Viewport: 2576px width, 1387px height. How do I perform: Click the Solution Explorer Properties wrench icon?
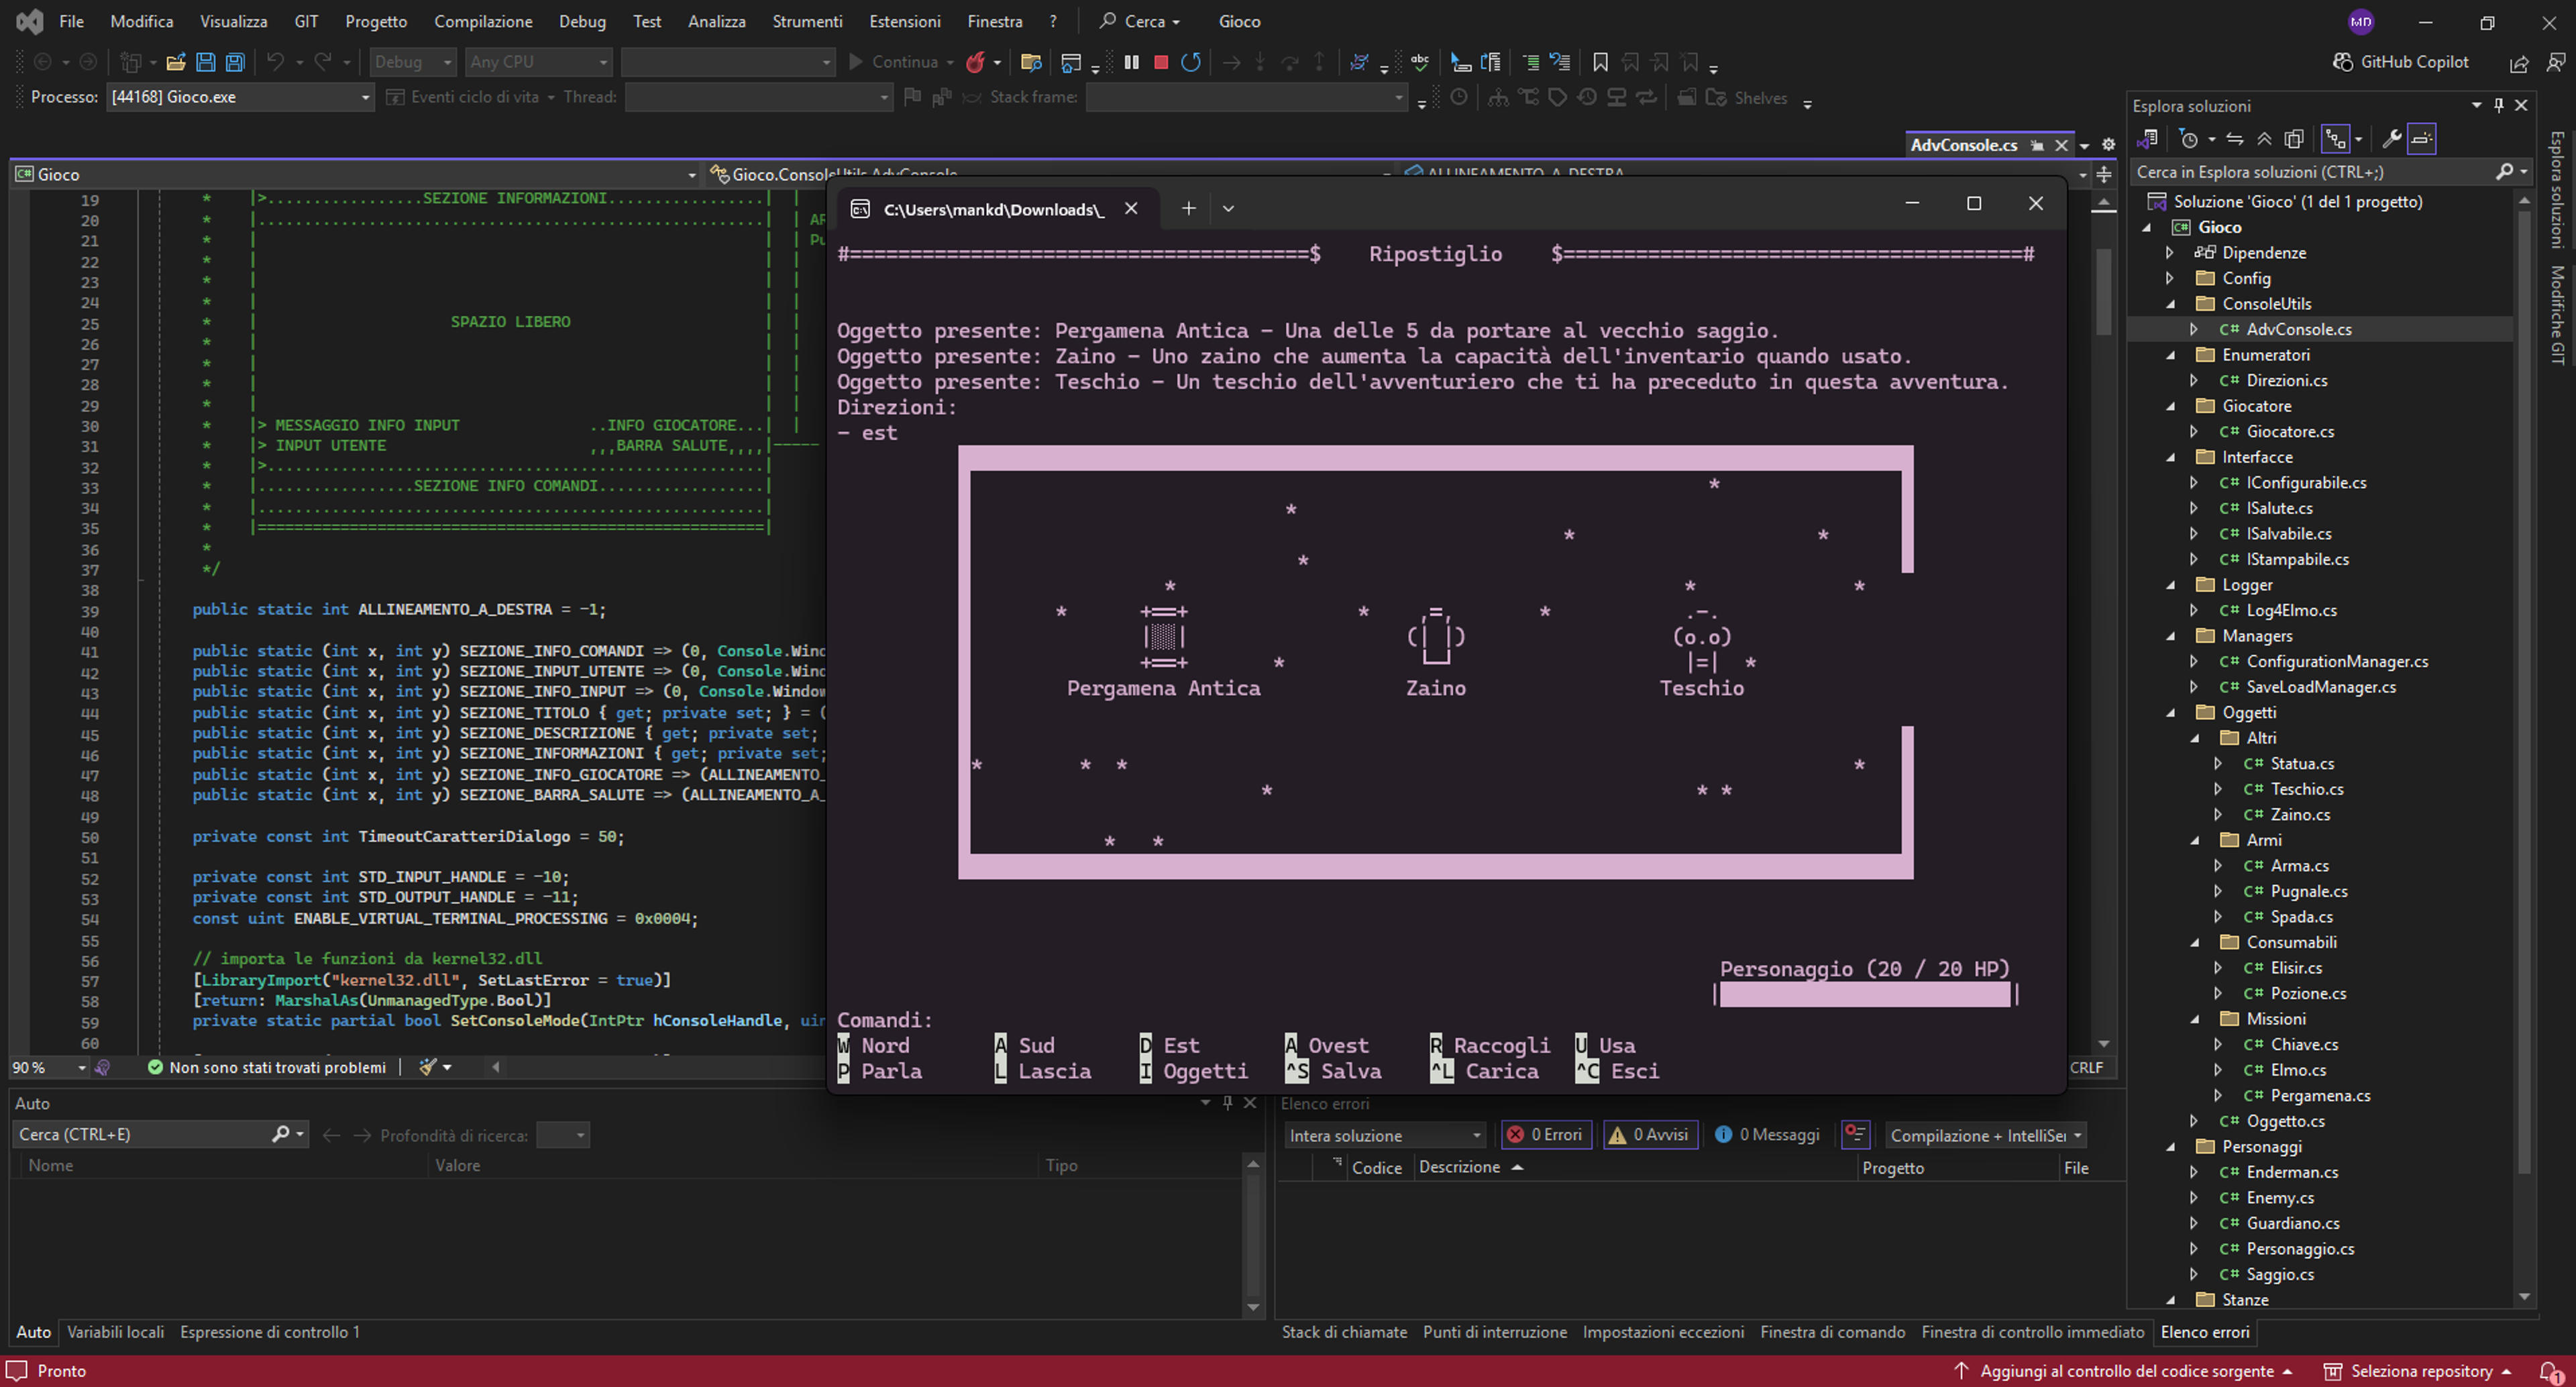coord(2392,138)
